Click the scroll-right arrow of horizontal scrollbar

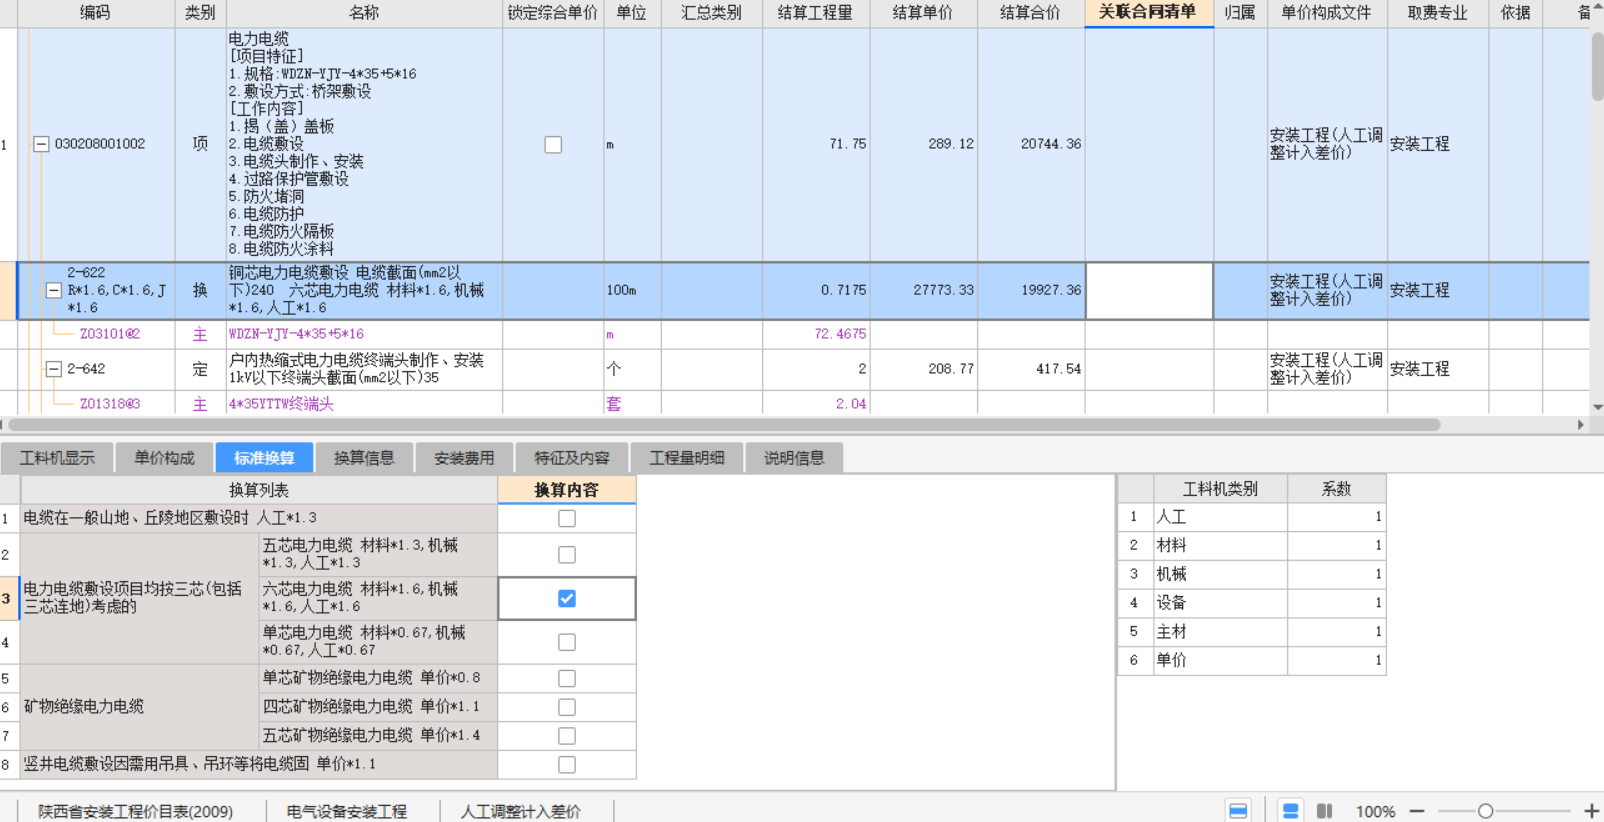click(1581, 424)
